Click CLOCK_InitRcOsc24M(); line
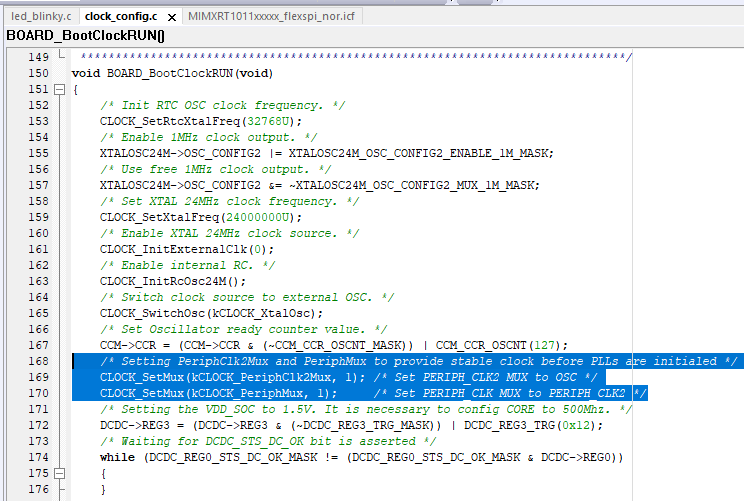 coord(173,281)
